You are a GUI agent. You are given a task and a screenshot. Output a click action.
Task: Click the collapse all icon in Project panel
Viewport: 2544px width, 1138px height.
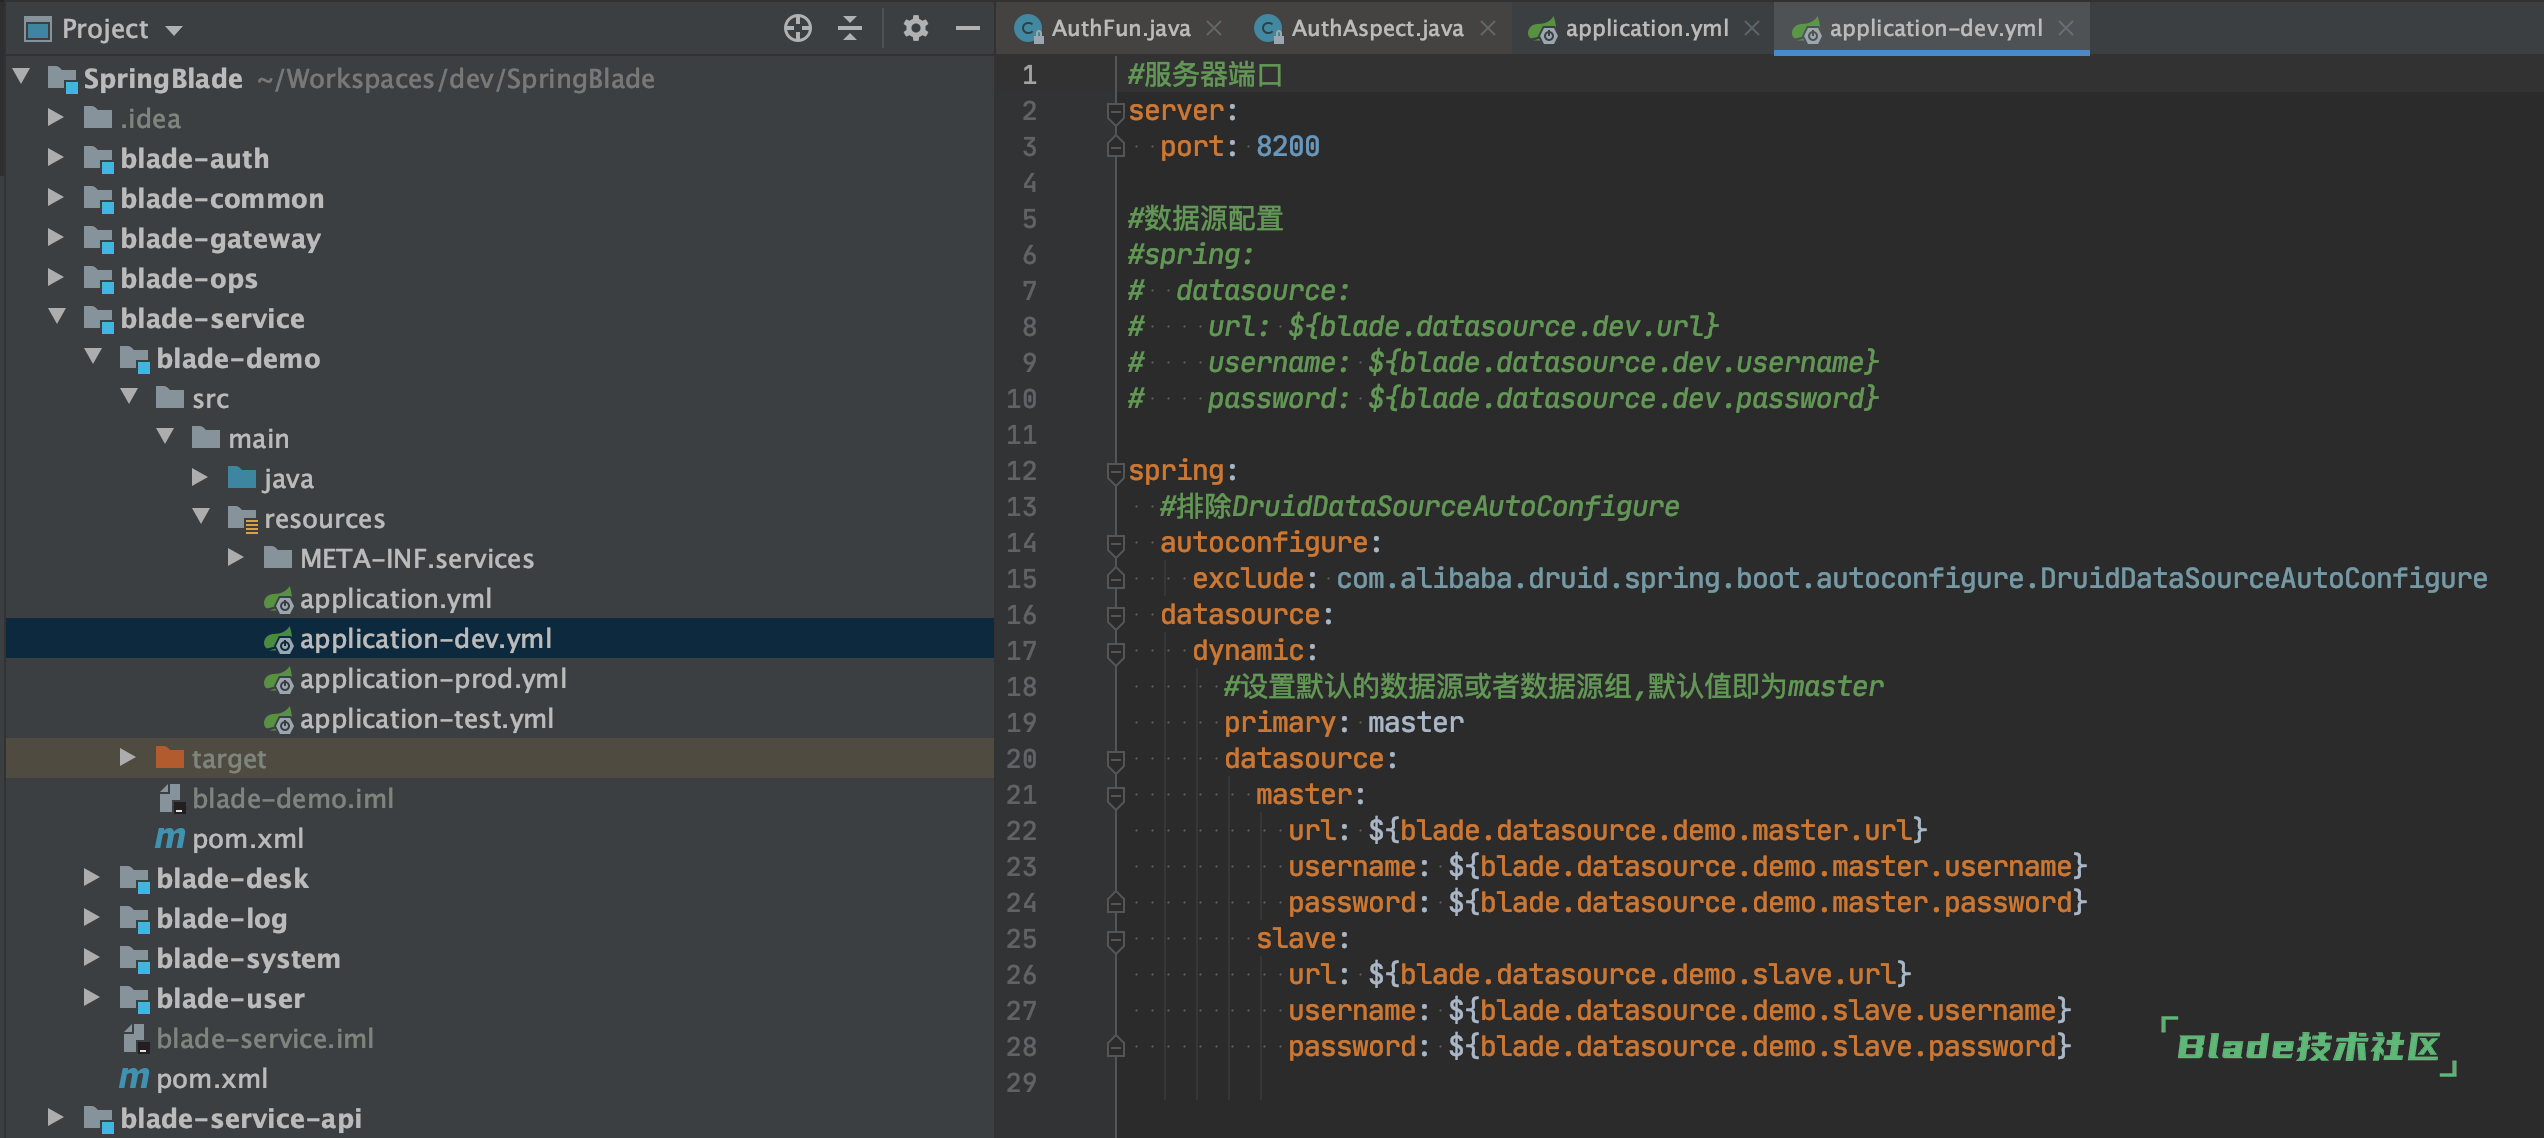[850, 28]
